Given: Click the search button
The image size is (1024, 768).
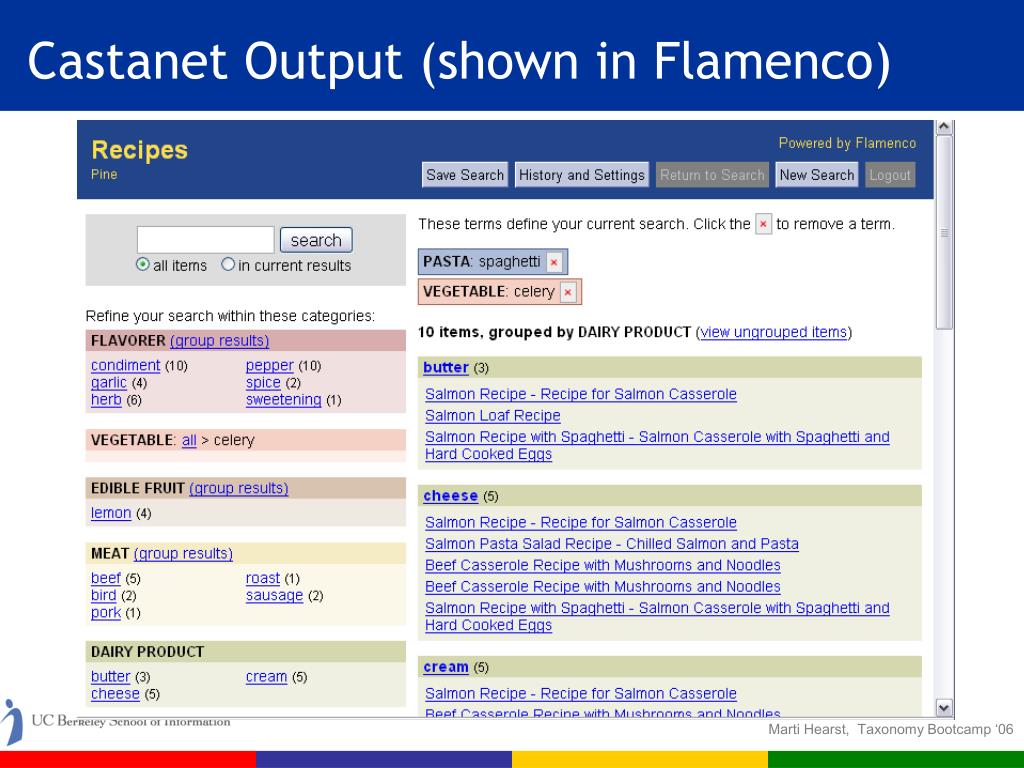Looking at the screenshot, I should point(316,240).
